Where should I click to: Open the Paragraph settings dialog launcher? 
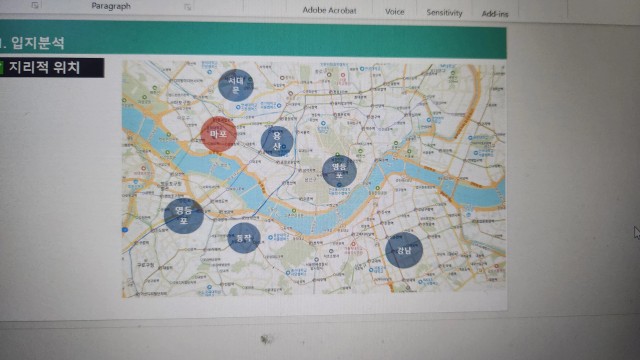click(x=187, y=7)
